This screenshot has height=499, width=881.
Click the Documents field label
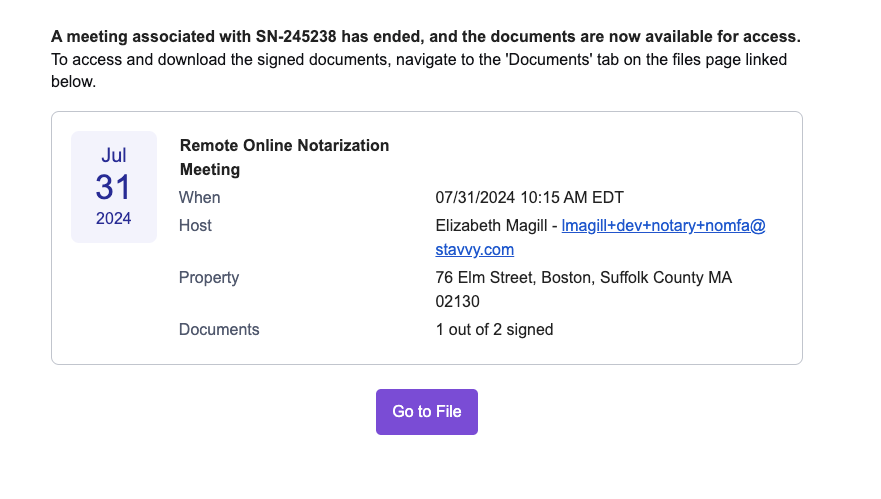point(219,329)
